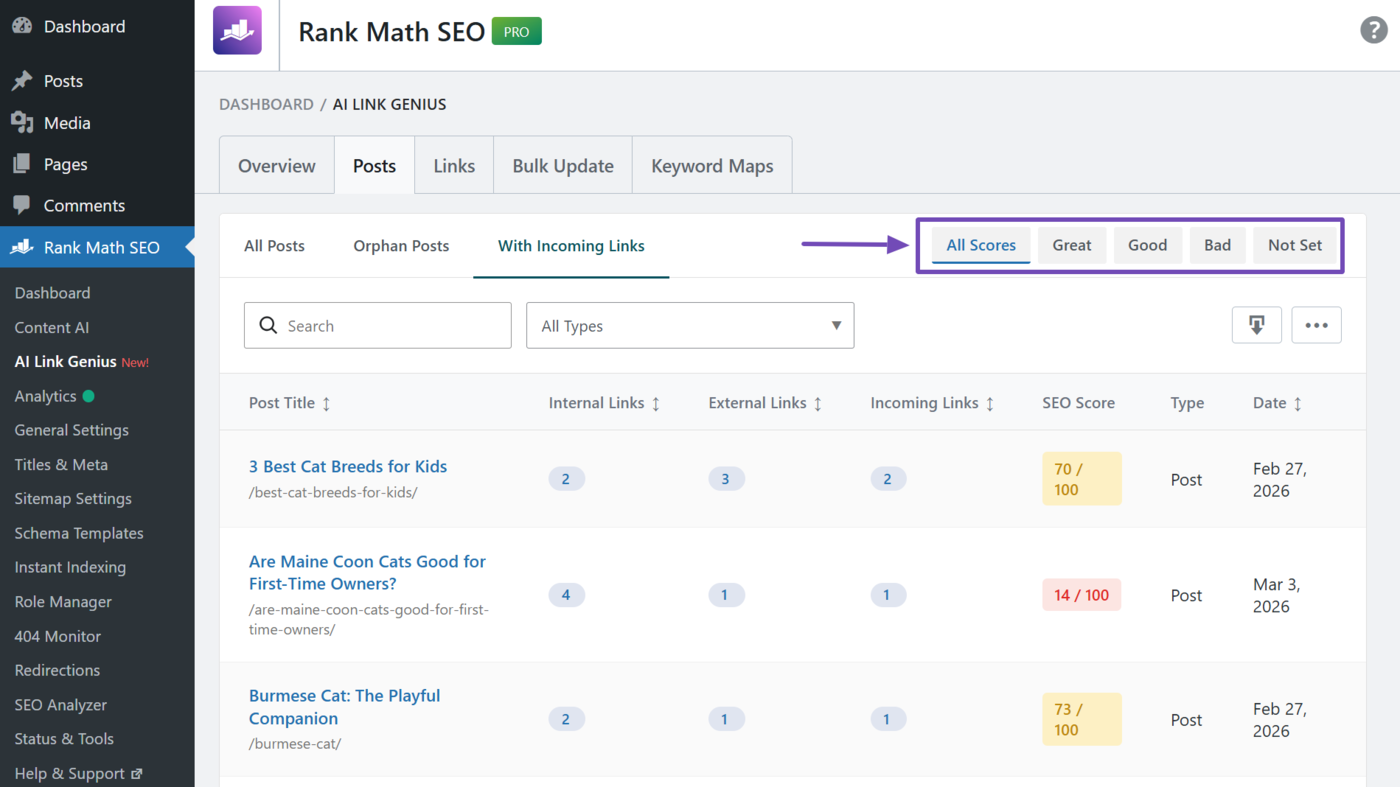
Task: Open the DASHBOARD breadcrumb link
Action: (x=266, y=104)
